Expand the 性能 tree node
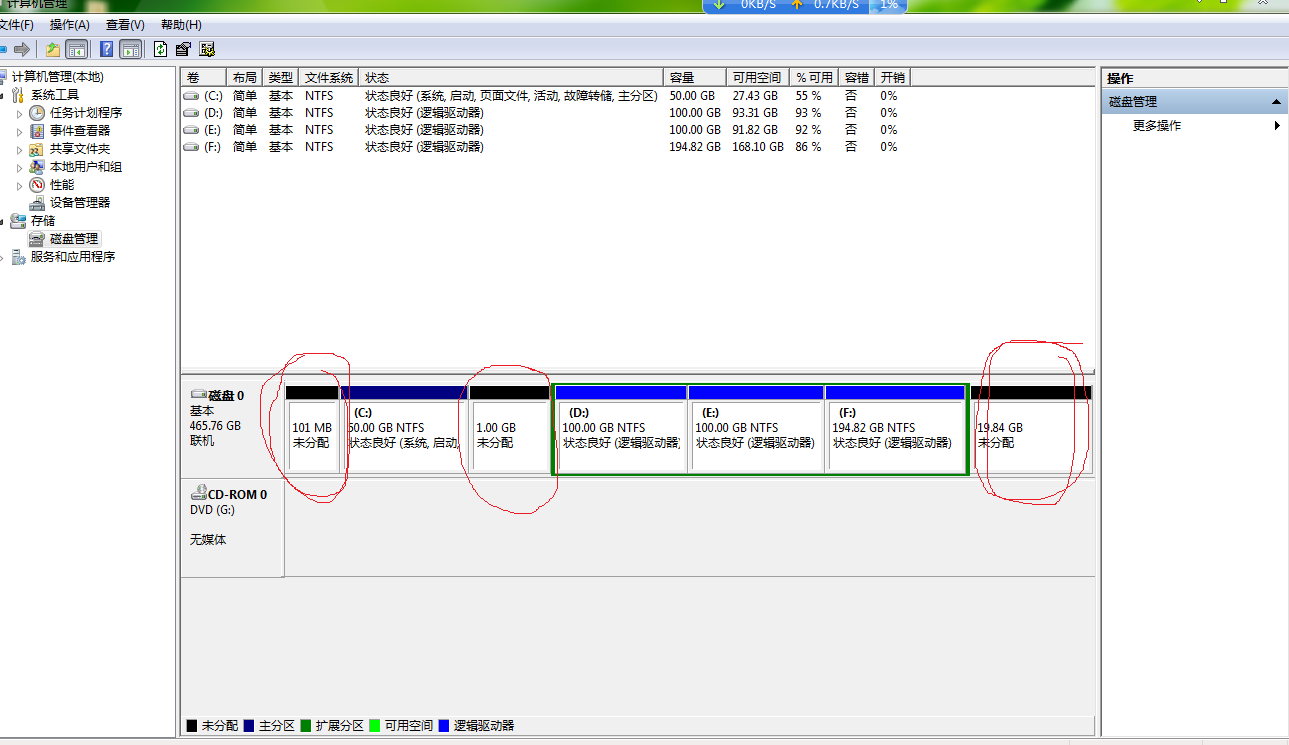1289x745 pixels. click(19, 185)
